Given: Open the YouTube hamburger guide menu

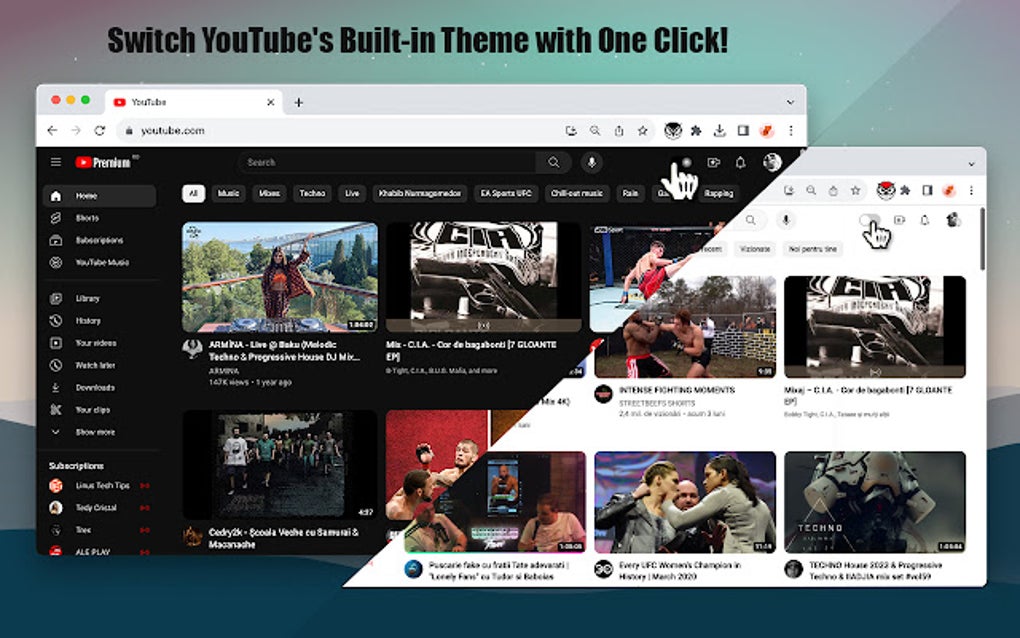Looking at the screenshot, I should pyautogui.click(x=56, y=162).
